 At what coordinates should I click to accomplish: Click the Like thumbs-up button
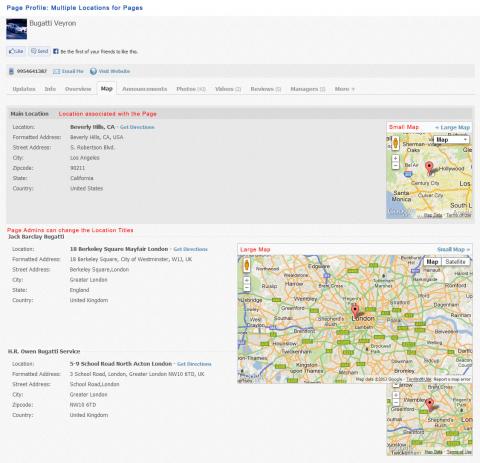coord(16,51)
